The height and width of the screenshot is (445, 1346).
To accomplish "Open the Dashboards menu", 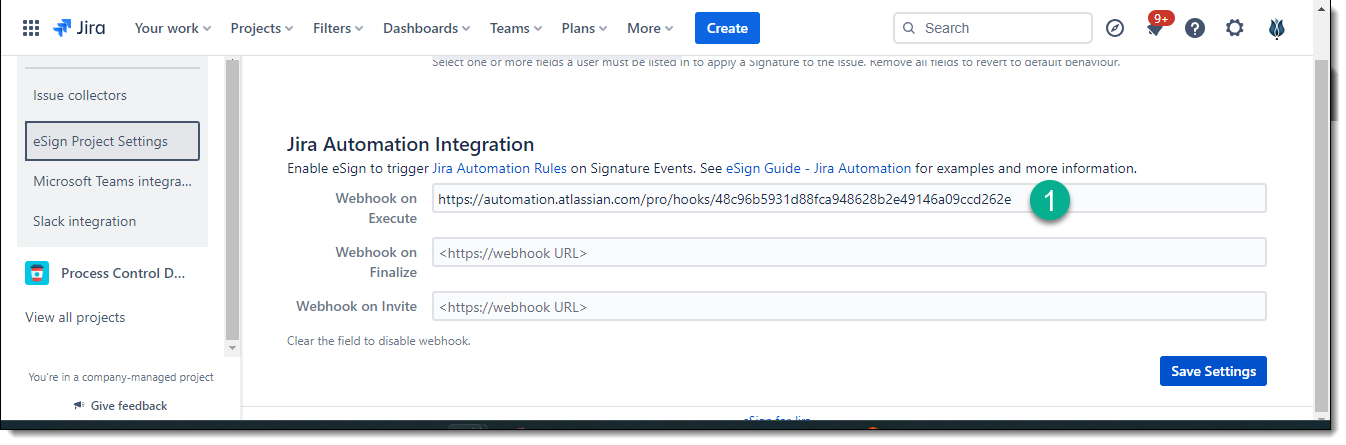I will click(426, 28).
